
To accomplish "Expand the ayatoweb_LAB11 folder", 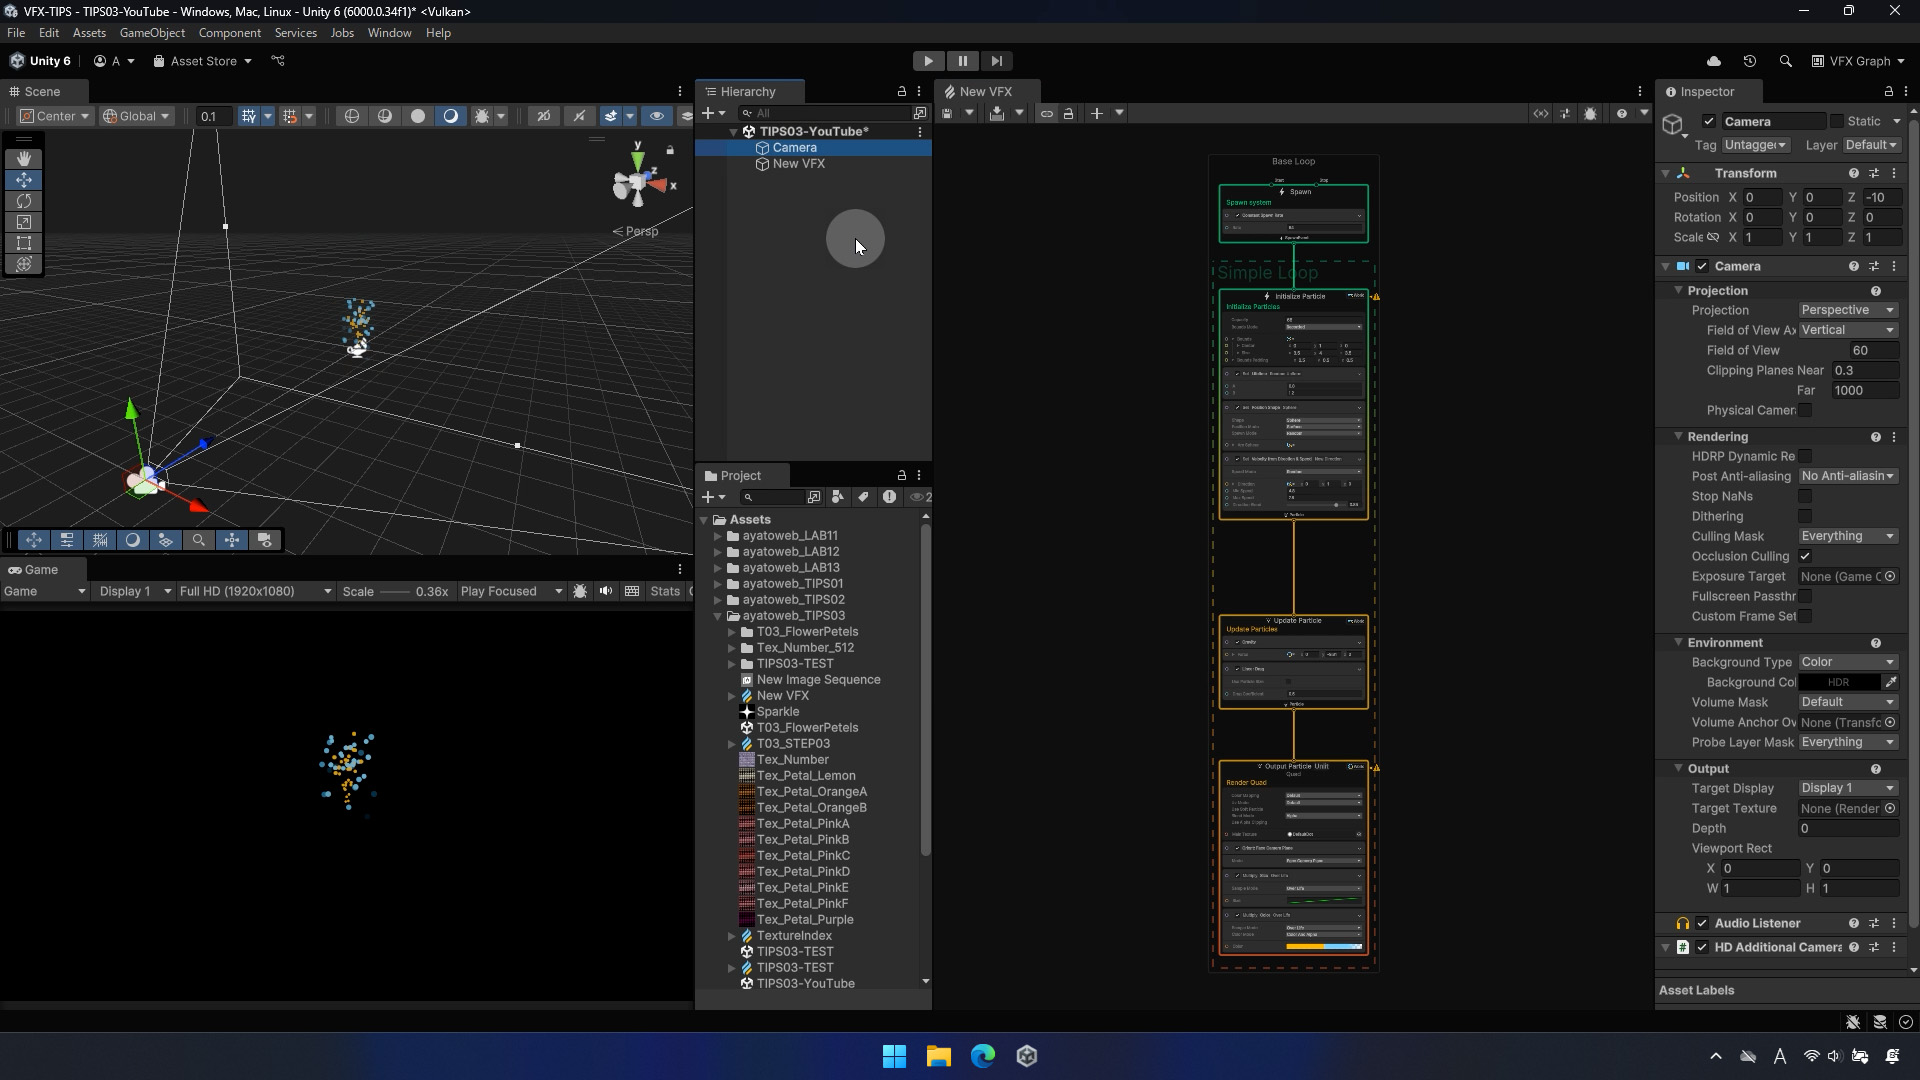I will point(718,536).
